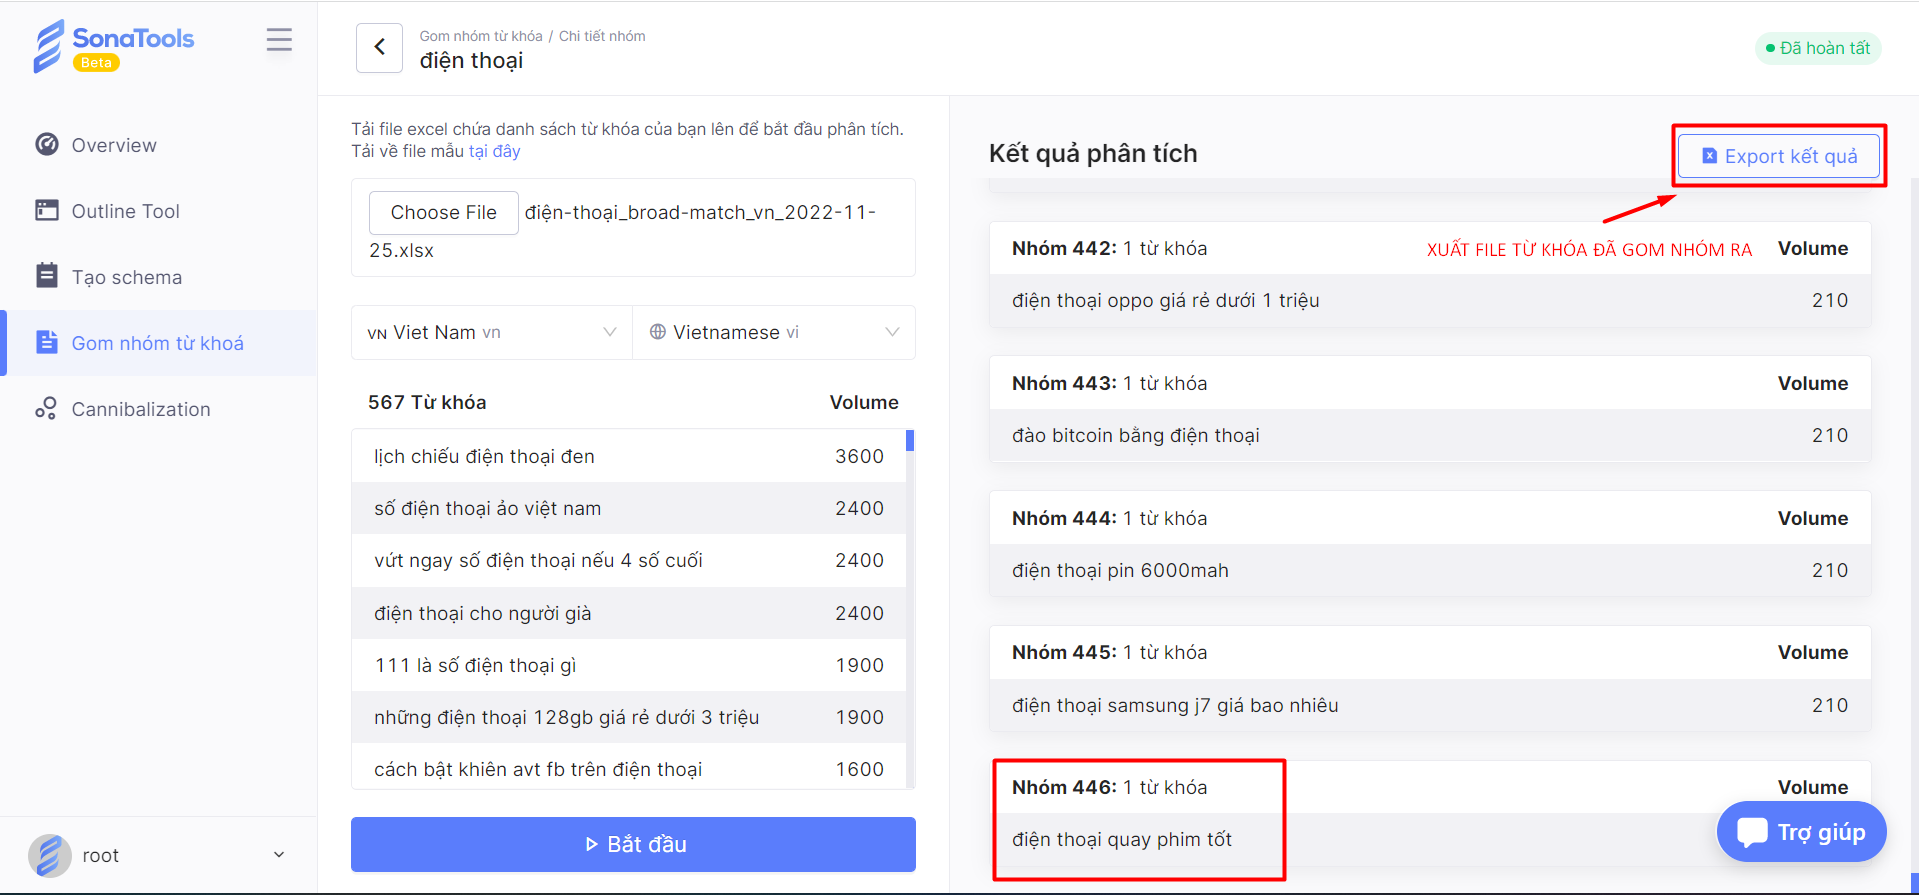Click the globe icon beside Vietnamese
Viewport: 1919px width, 895px height.
(x=658, y=332)
